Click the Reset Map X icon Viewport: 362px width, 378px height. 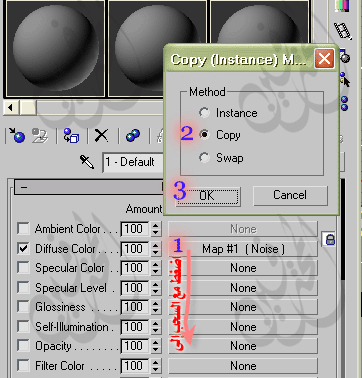101,136
